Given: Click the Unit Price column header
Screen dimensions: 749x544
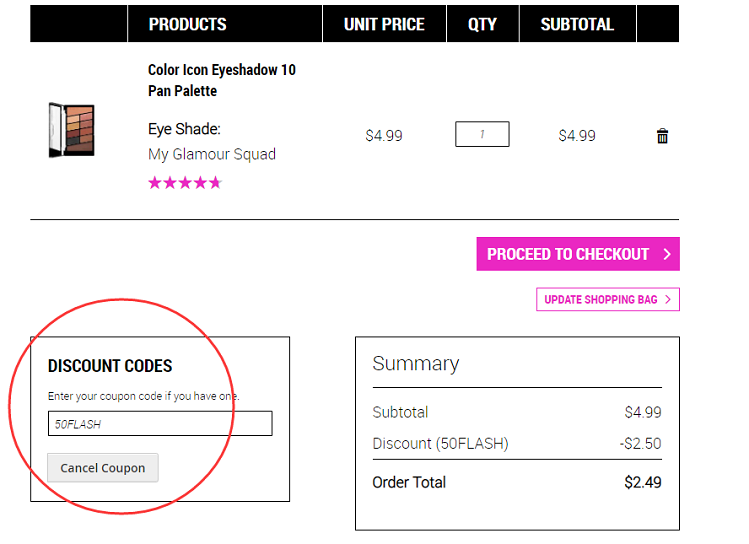Looking at the screenshot, I should pos(384,24).
